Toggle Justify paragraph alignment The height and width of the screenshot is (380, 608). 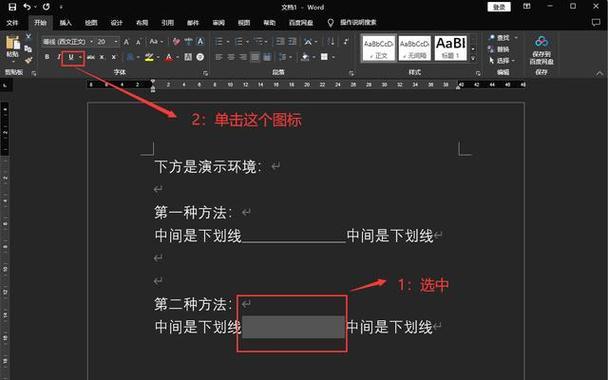[255, 57]
